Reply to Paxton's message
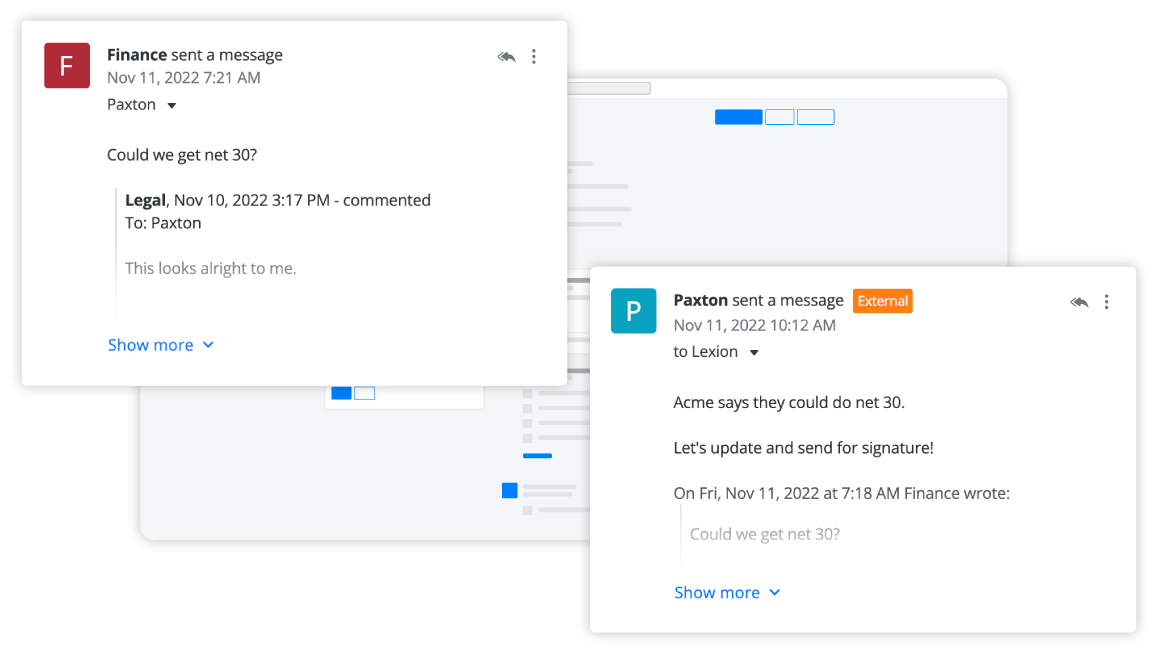Viewport: 1156px width, 652px height. 1079,301
